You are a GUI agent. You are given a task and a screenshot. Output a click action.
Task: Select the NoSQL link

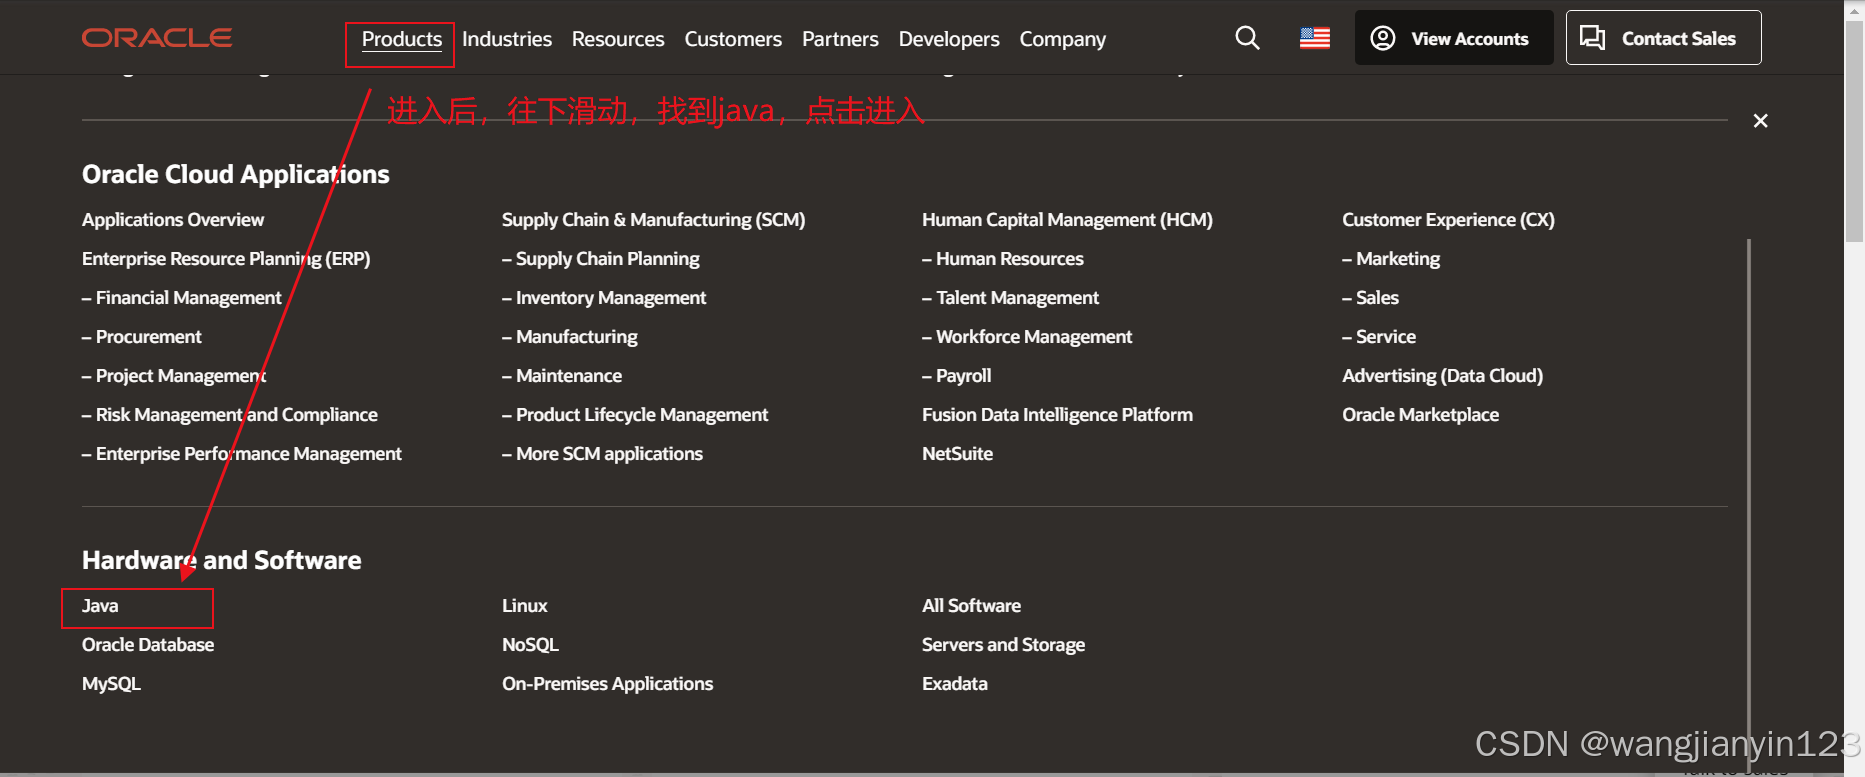pyautogui.click(x=530, y=645)
